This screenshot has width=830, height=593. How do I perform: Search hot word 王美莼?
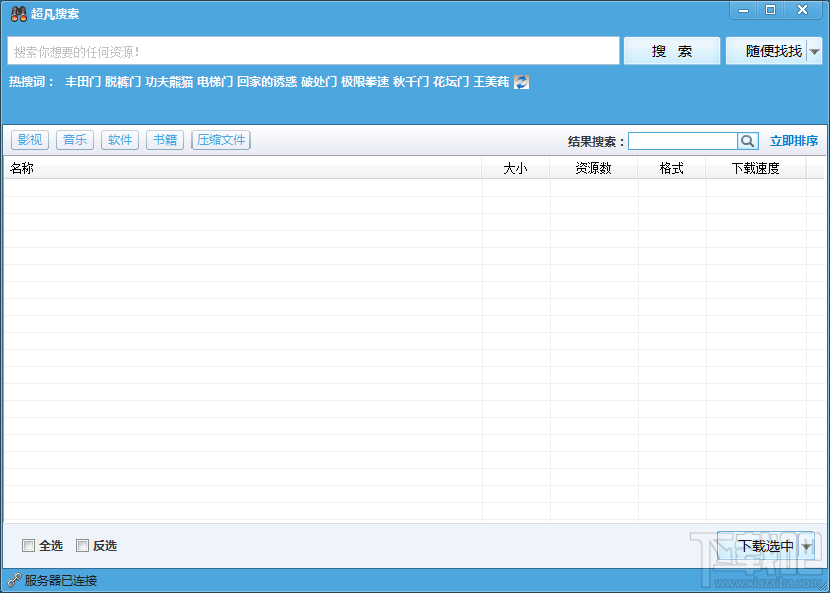(x=491, y=82)
